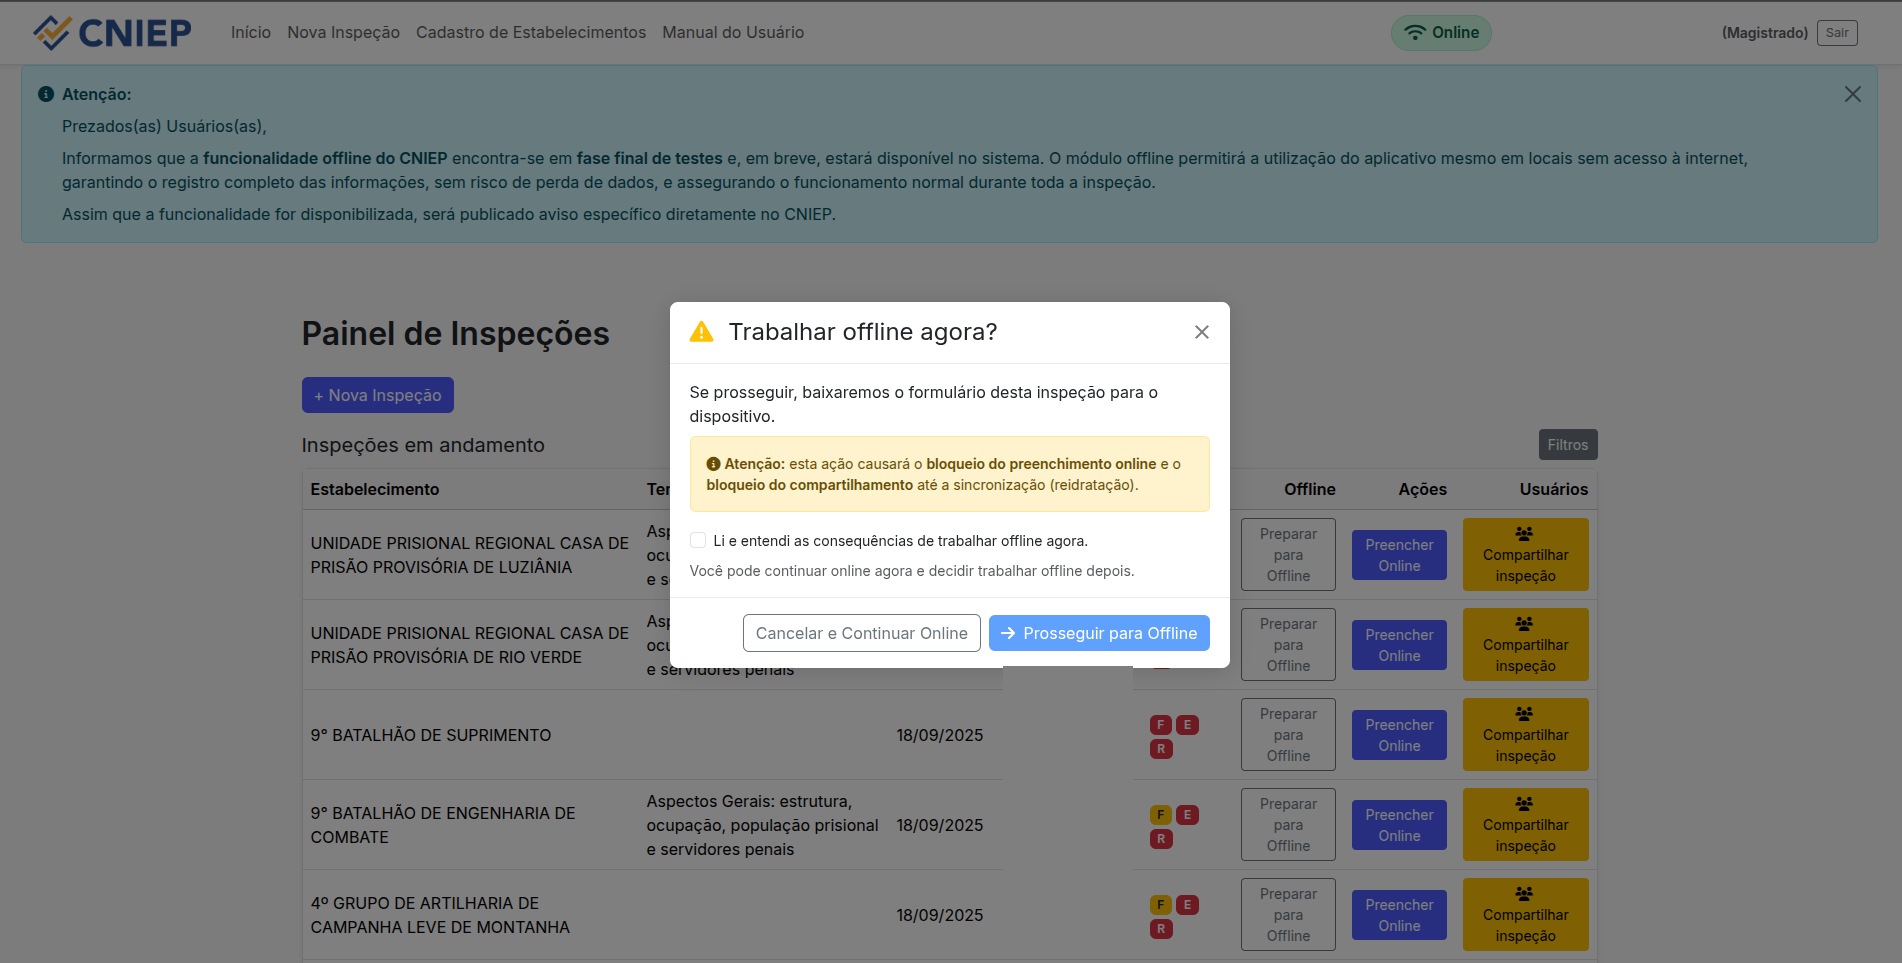Click red R badge for Batalhão de Engenharia
Viewport: 1902px width, 963px height.
click(1161, 839)
